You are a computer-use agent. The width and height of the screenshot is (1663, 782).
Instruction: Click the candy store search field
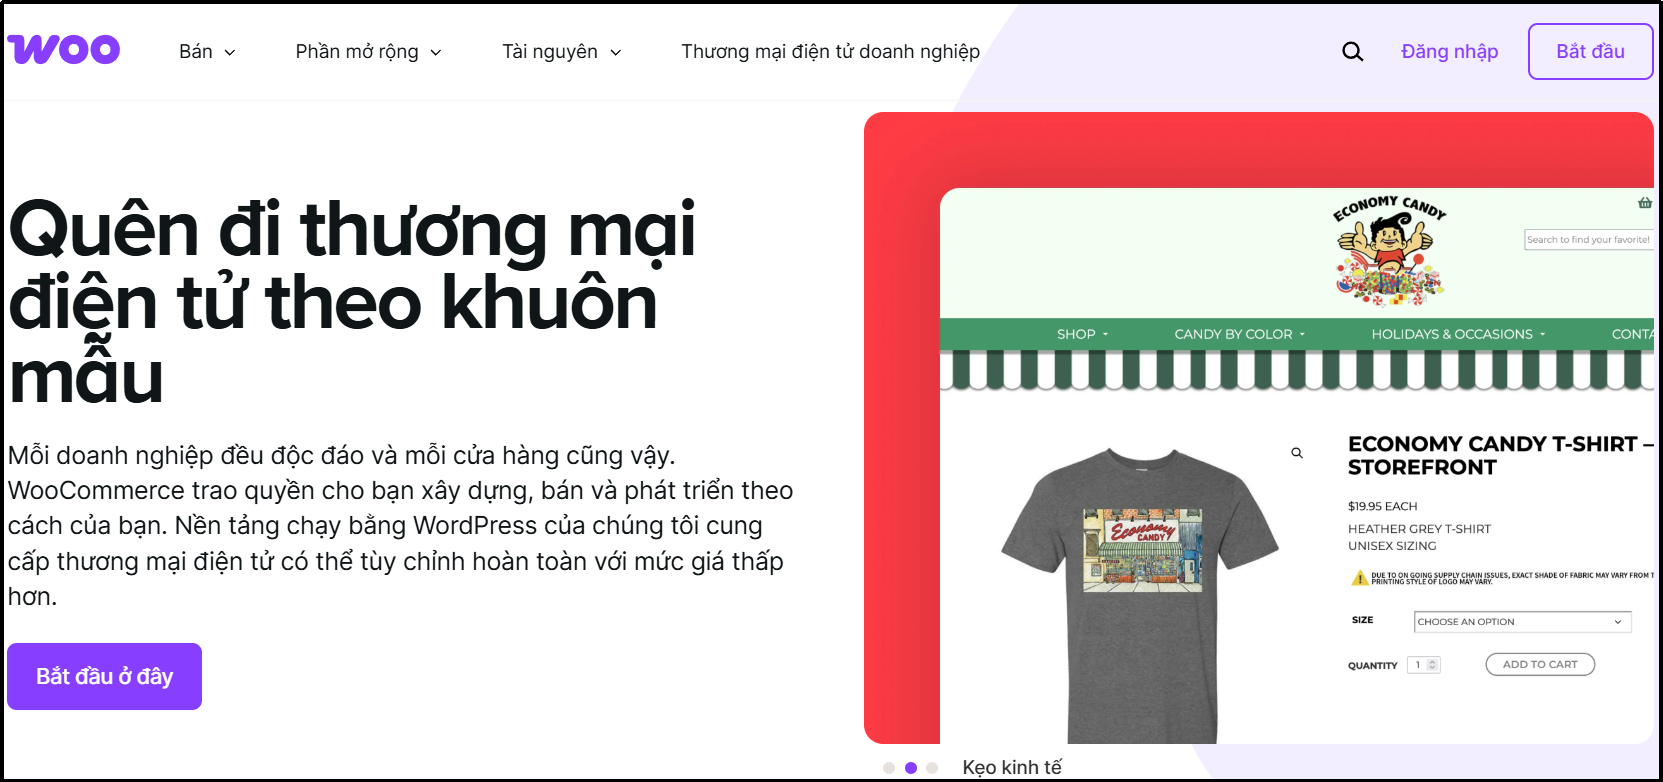[x=1588, y=239]
